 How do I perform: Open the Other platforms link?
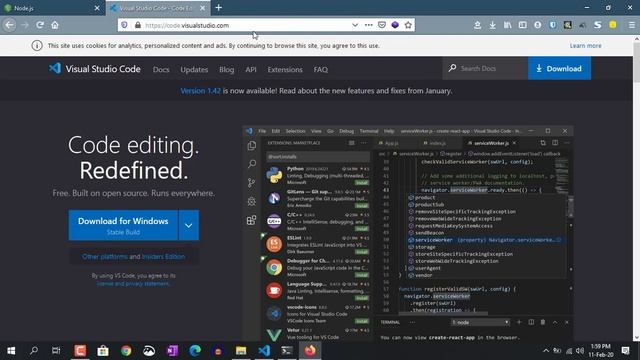click(x=105, y=256)
